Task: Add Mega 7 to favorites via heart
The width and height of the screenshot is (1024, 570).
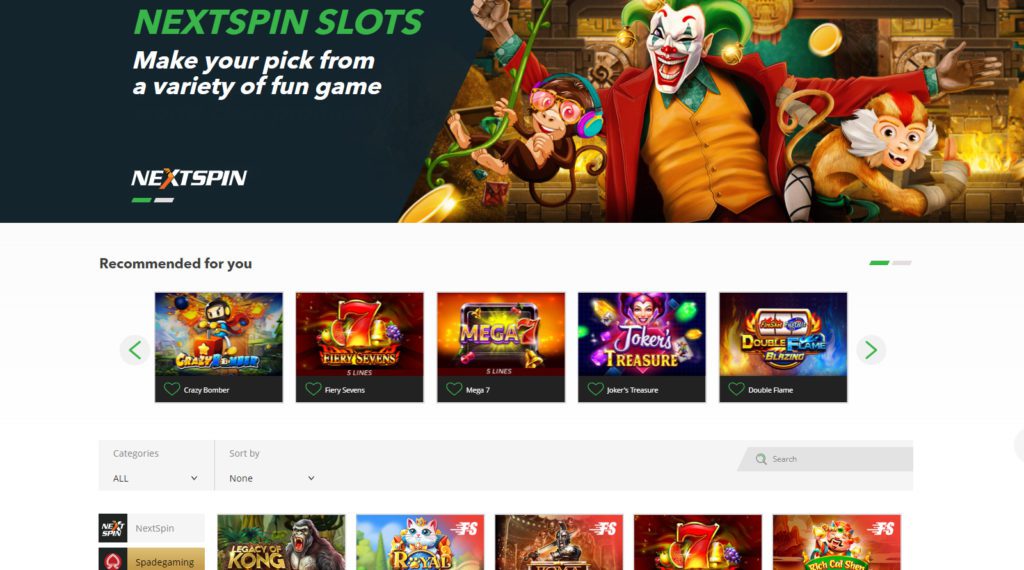Action: click(454, 389)
